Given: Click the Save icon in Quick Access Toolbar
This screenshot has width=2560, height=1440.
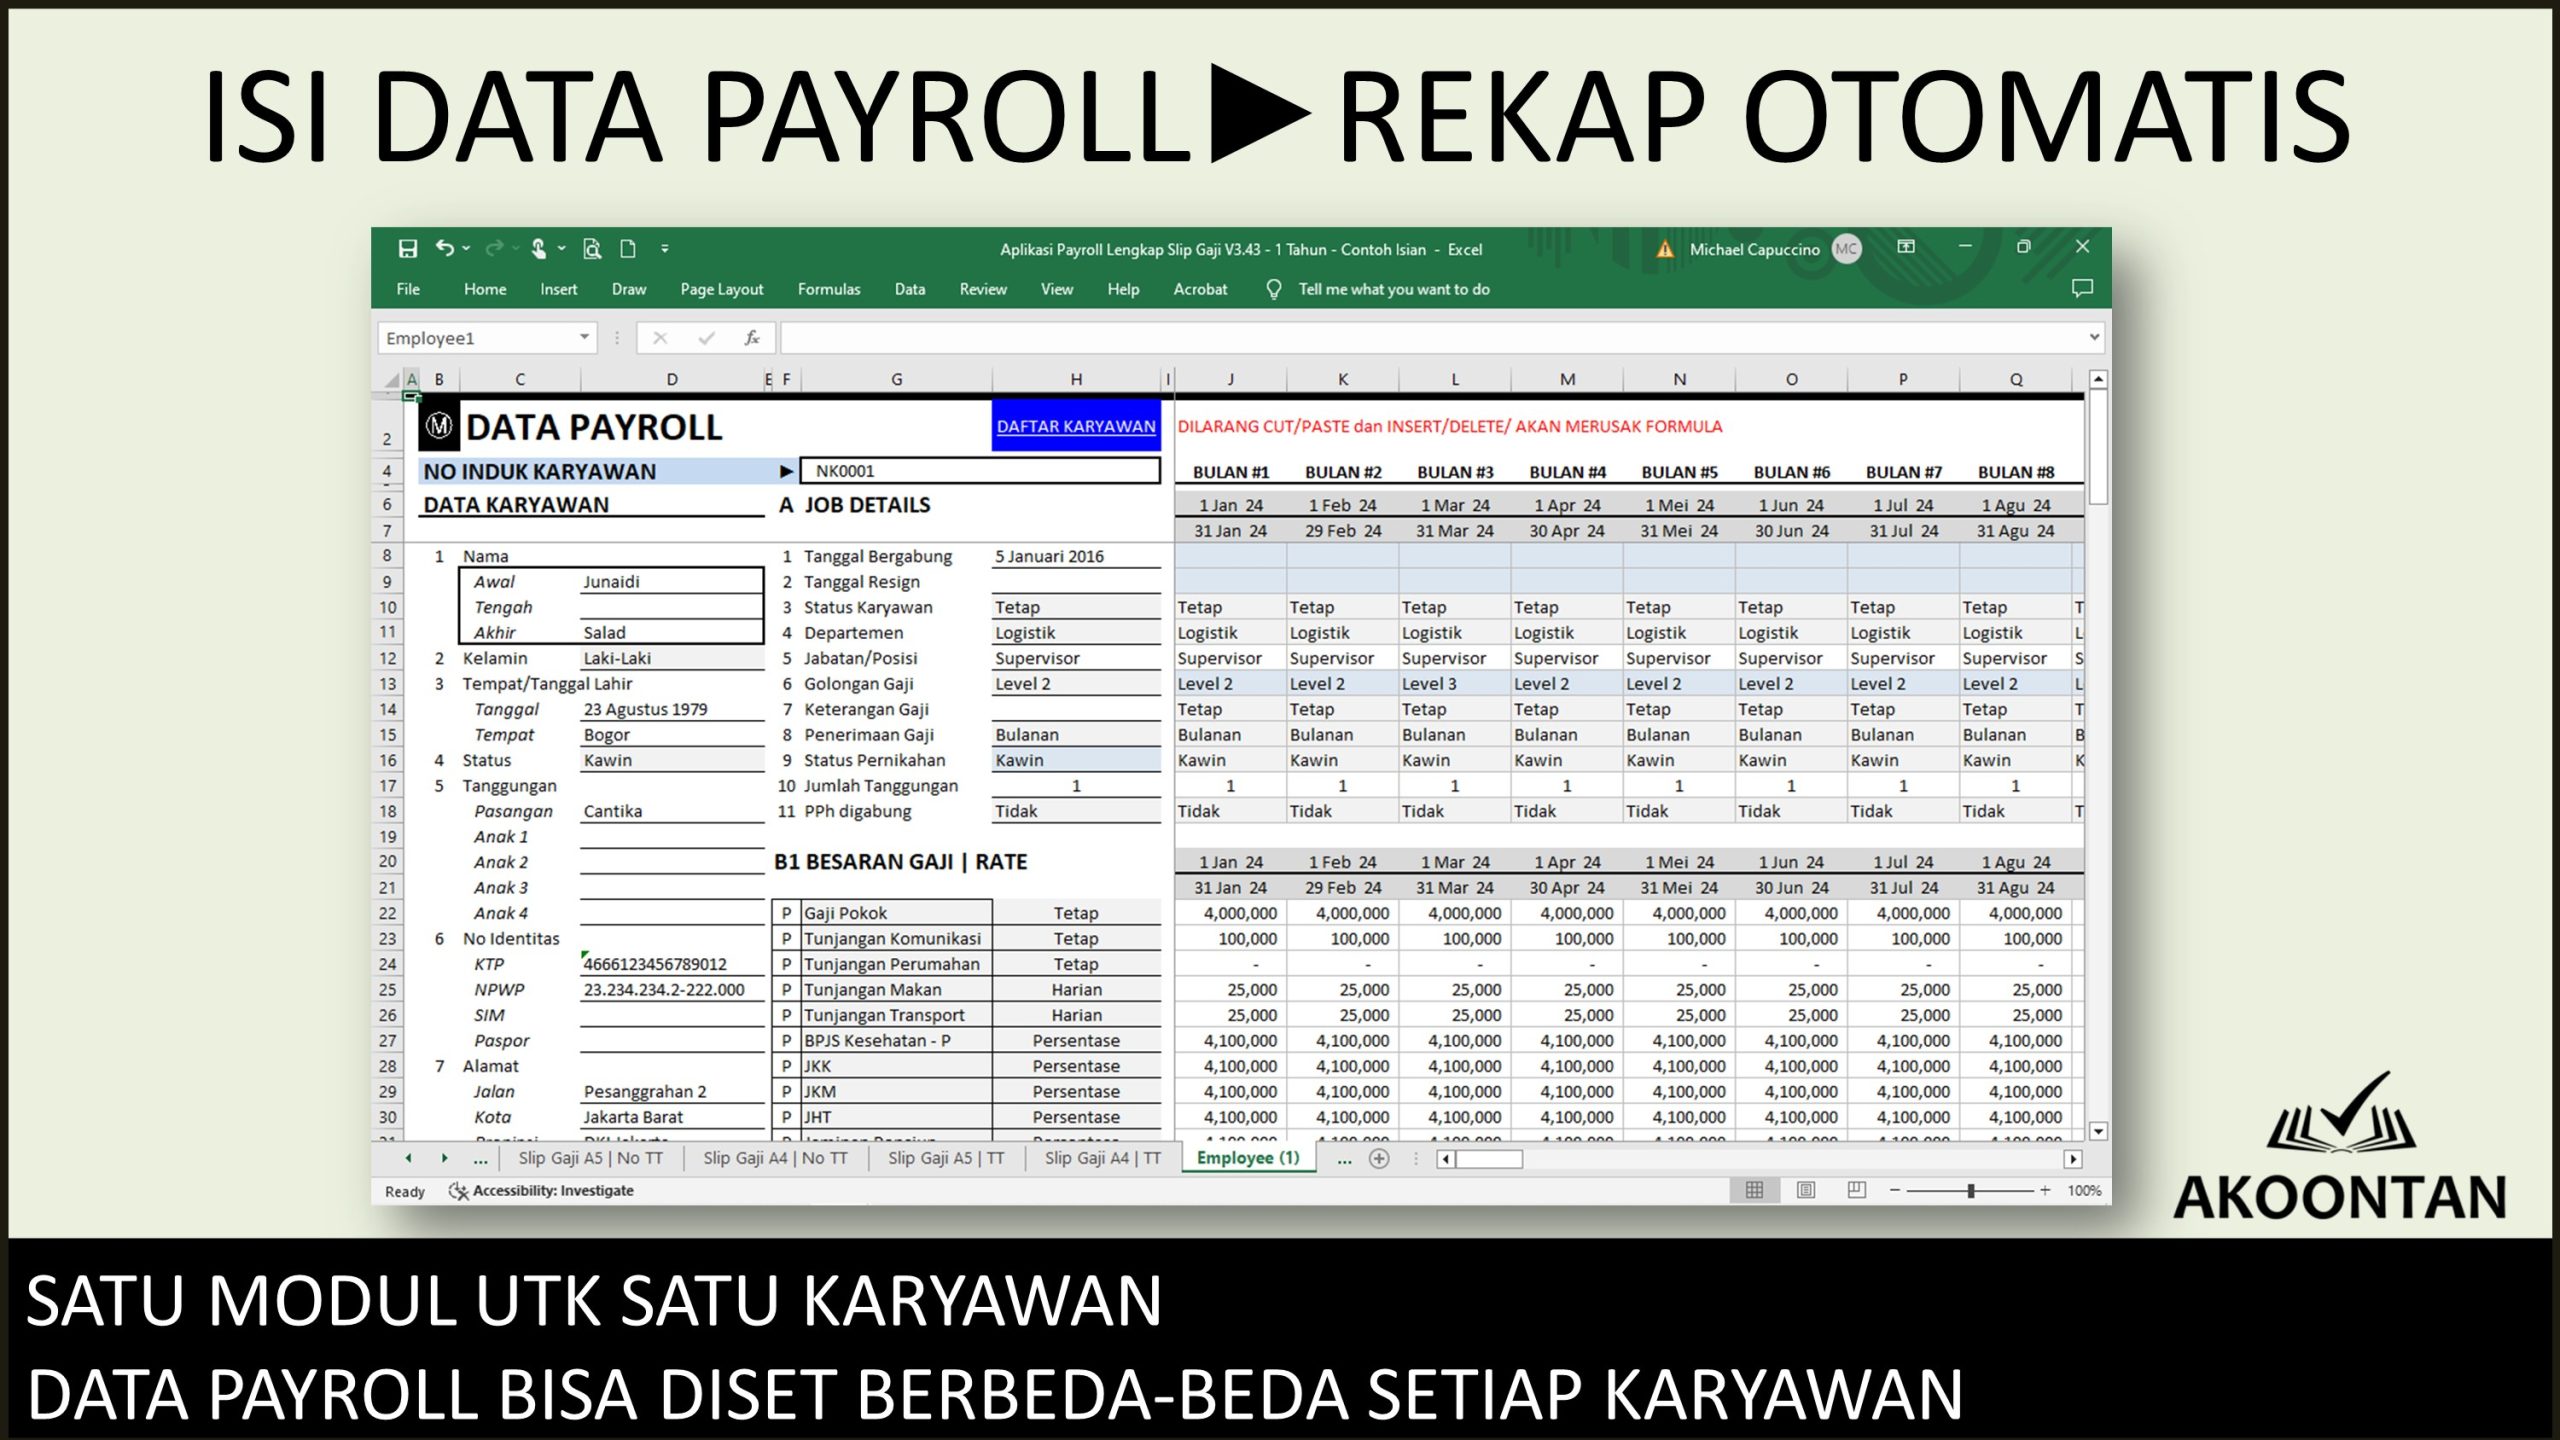Looking at the screenshot, I should pos(408,249).
